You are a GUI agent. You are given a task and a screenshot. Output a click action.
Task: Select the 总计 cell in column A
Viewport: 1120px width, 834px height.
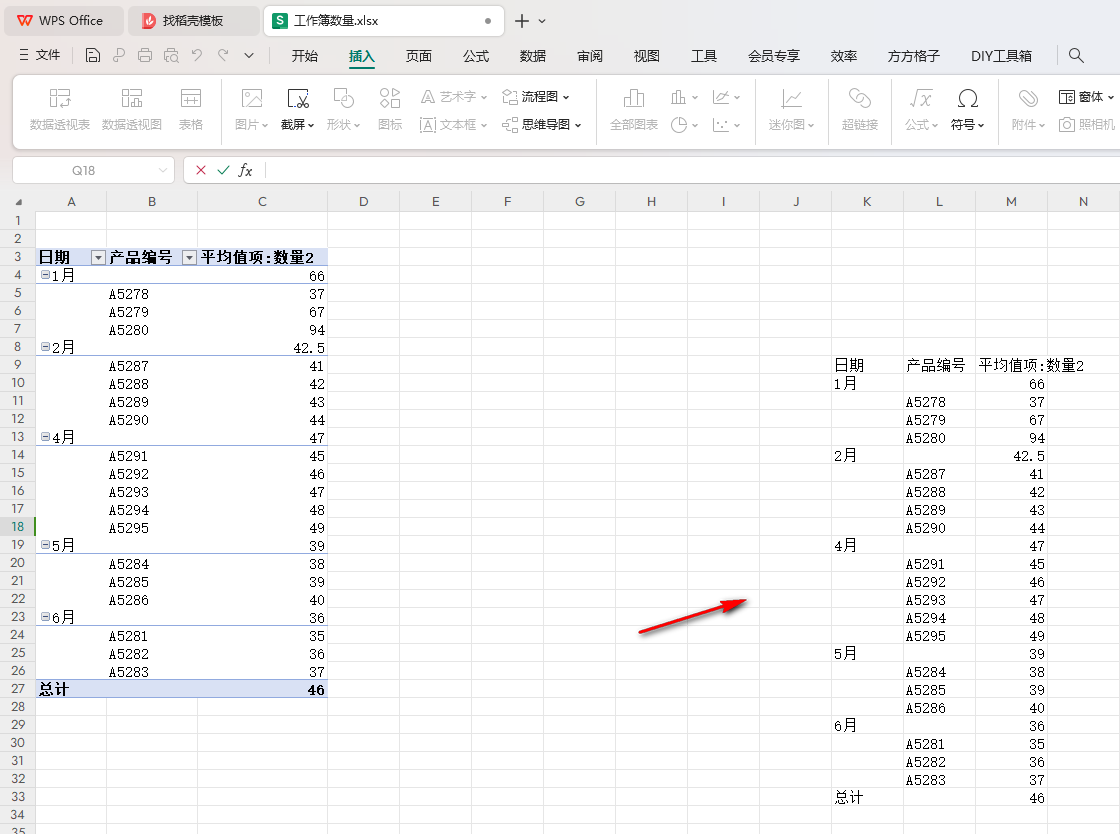(x=71, y=689)
